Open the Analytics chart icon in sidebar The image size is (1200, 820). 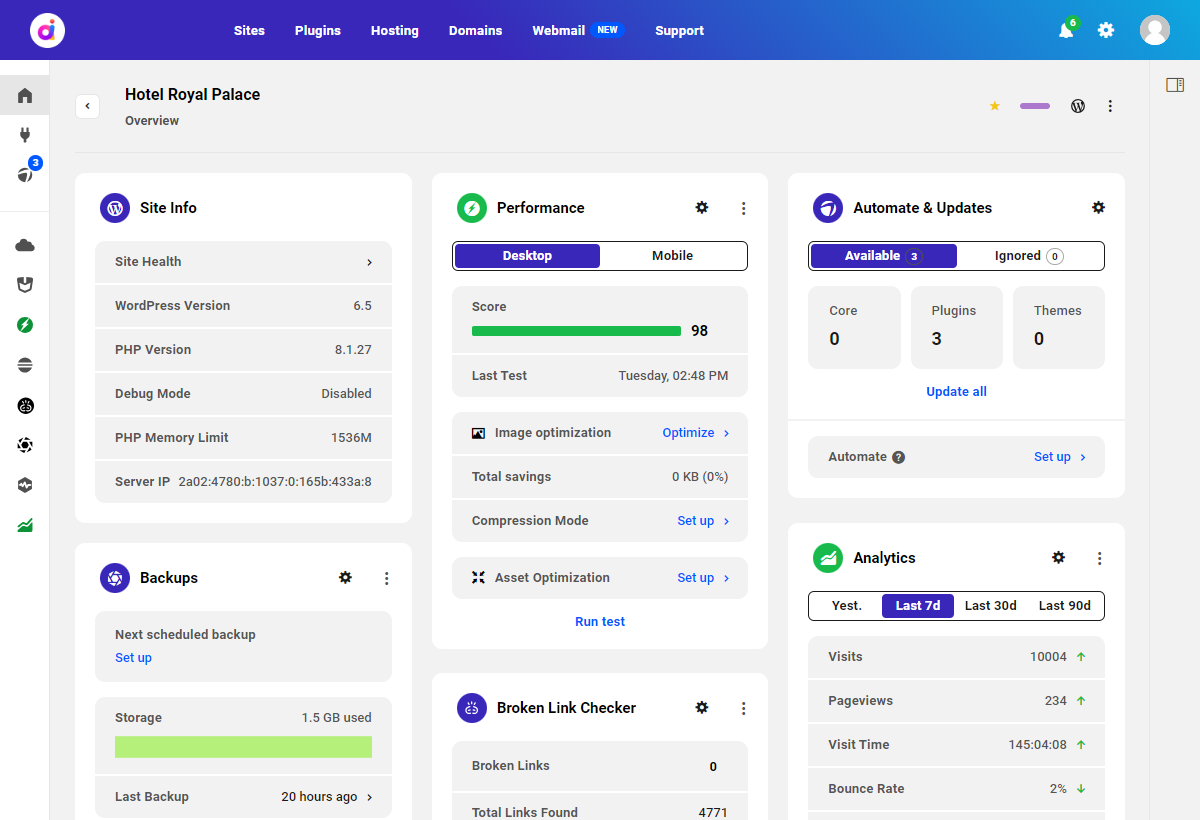tap(25, 524)
